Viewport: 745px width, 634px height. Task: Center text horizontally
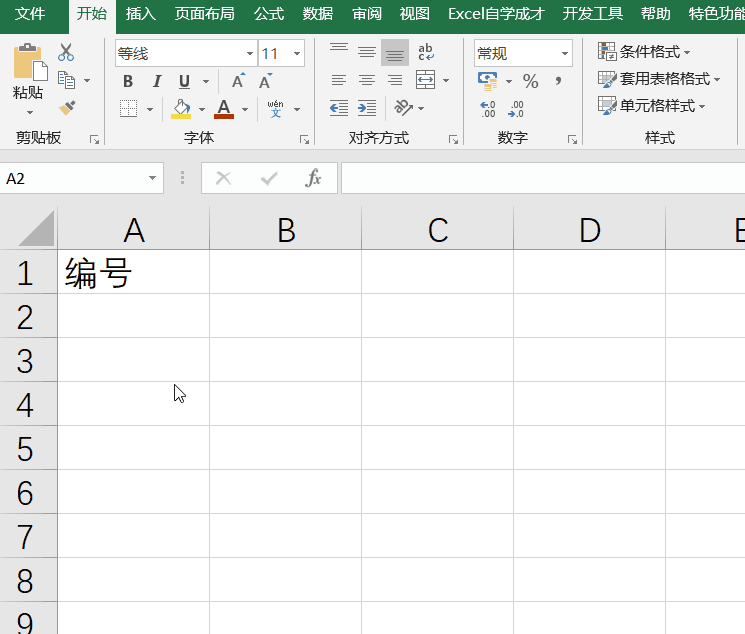pos(367,80)
